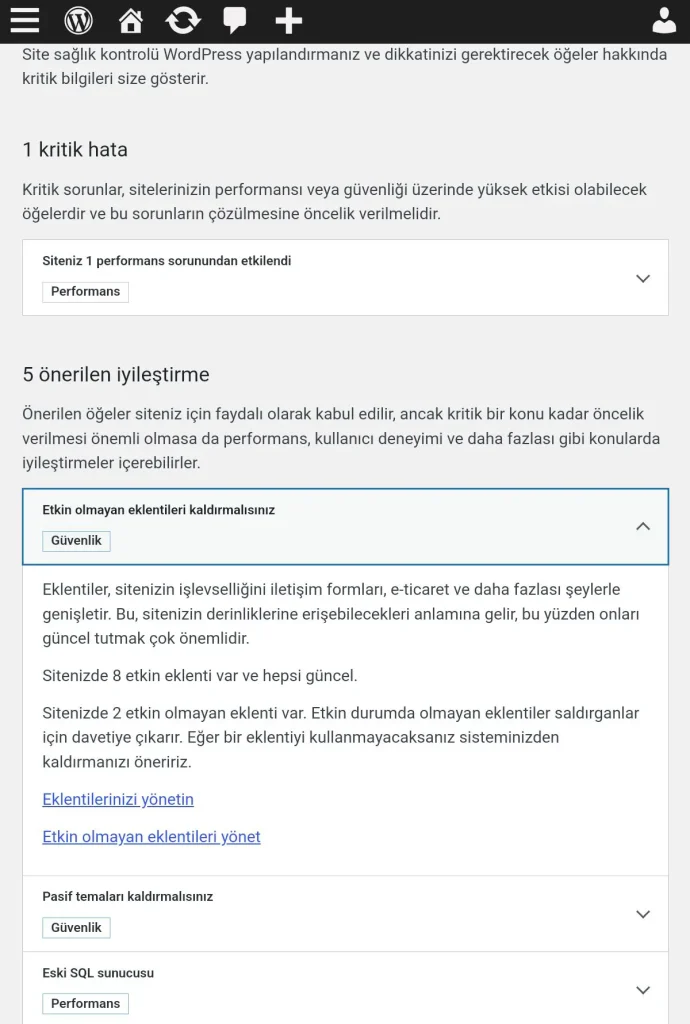Click Performans badge under critical issue
This screenshot has height=1024, width=690.
(x=85, y=292)
